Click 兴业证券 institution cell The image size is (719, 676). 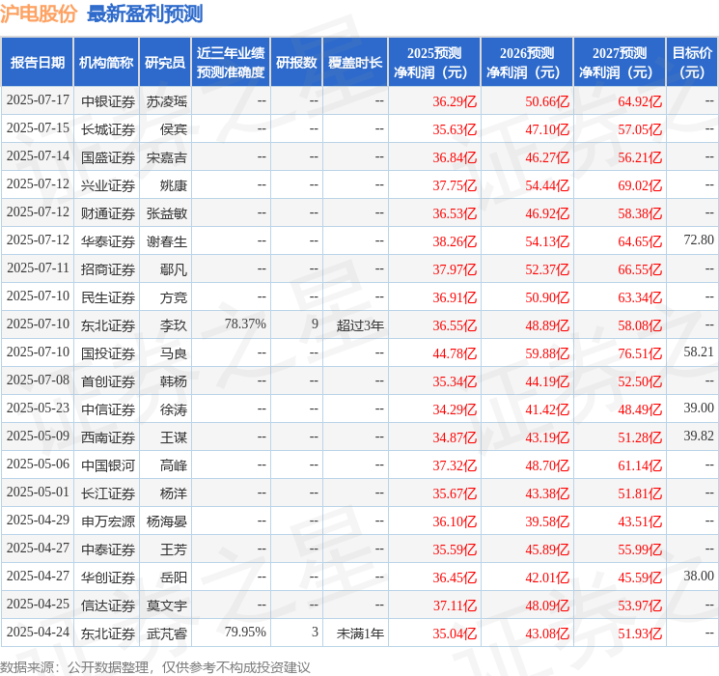pos(108,185)
